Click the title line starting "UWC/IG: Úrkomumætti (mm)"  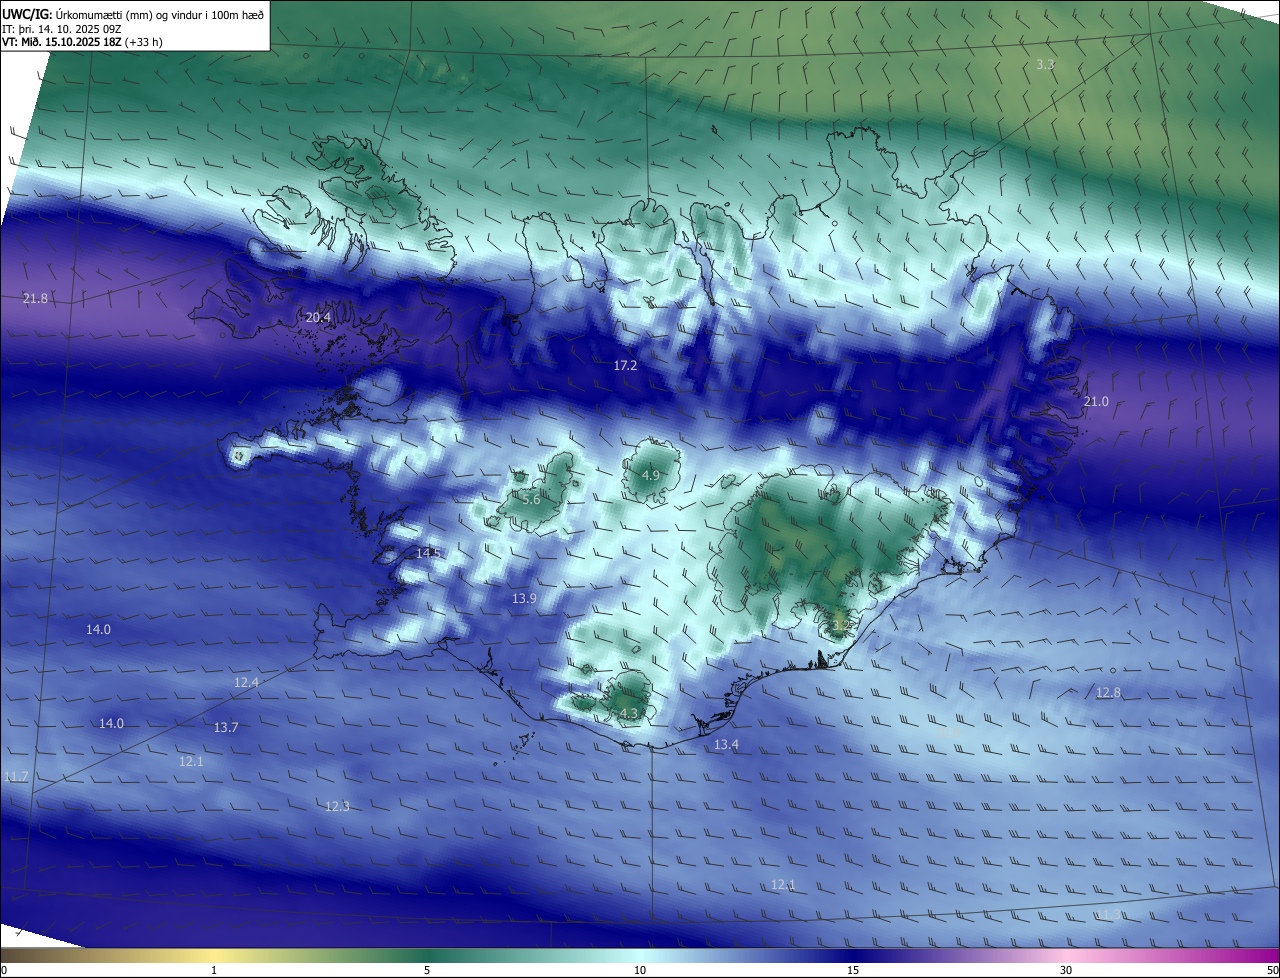133,15
